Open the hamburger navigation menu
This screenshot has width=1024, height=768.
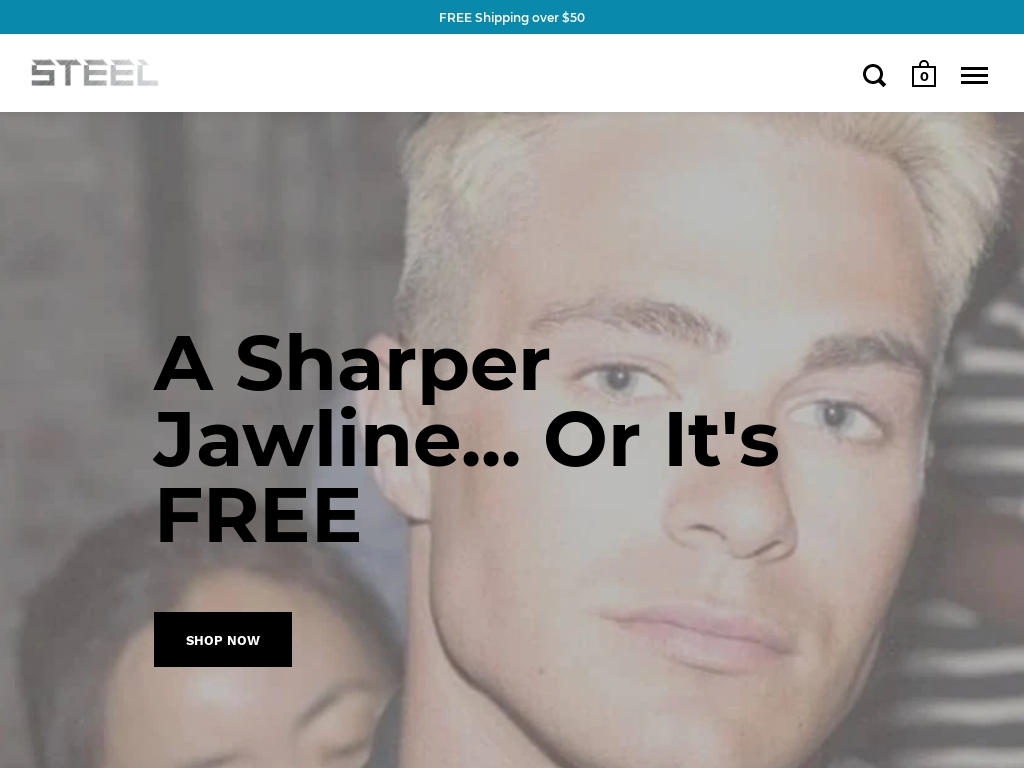(974, 76)
